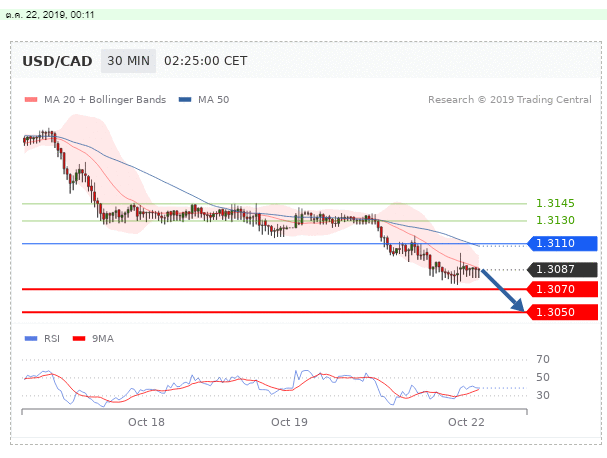Click the RSI 50 axis value
Image resolution: width=607 pixels, height=458 pixels.
(543, 377)
